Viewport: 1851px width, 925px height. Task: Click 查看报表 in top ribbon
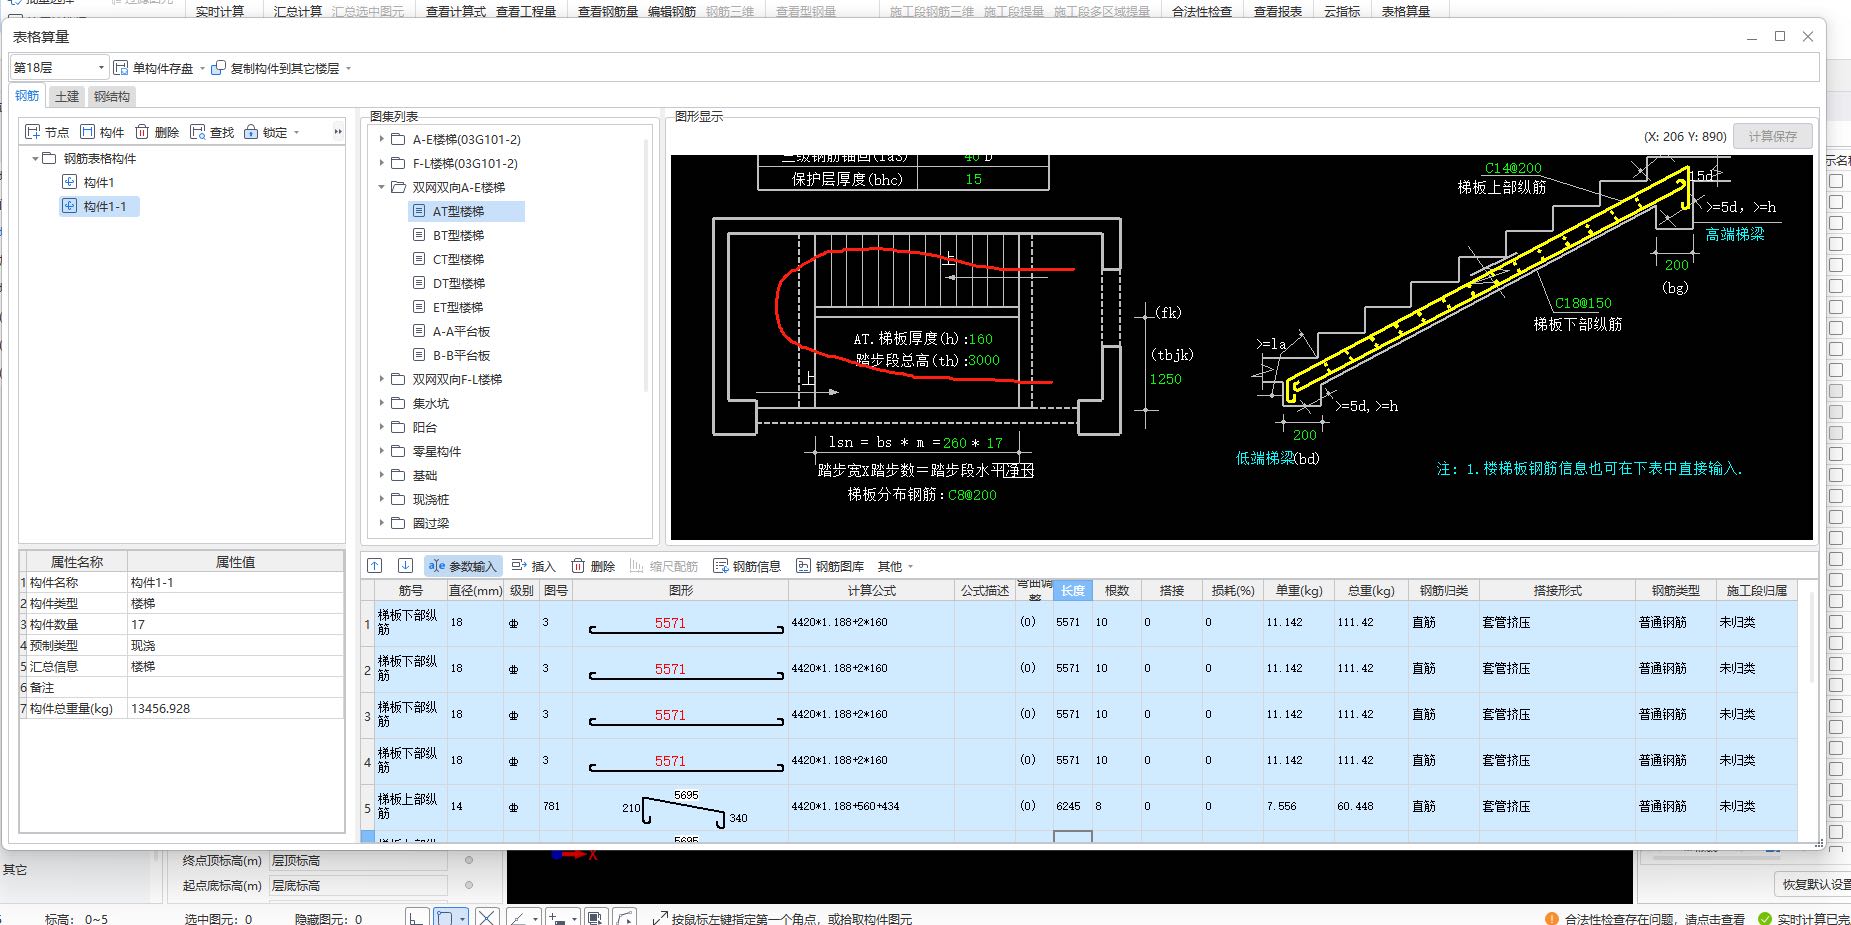pyautogui.click(x=1278, y=11)
